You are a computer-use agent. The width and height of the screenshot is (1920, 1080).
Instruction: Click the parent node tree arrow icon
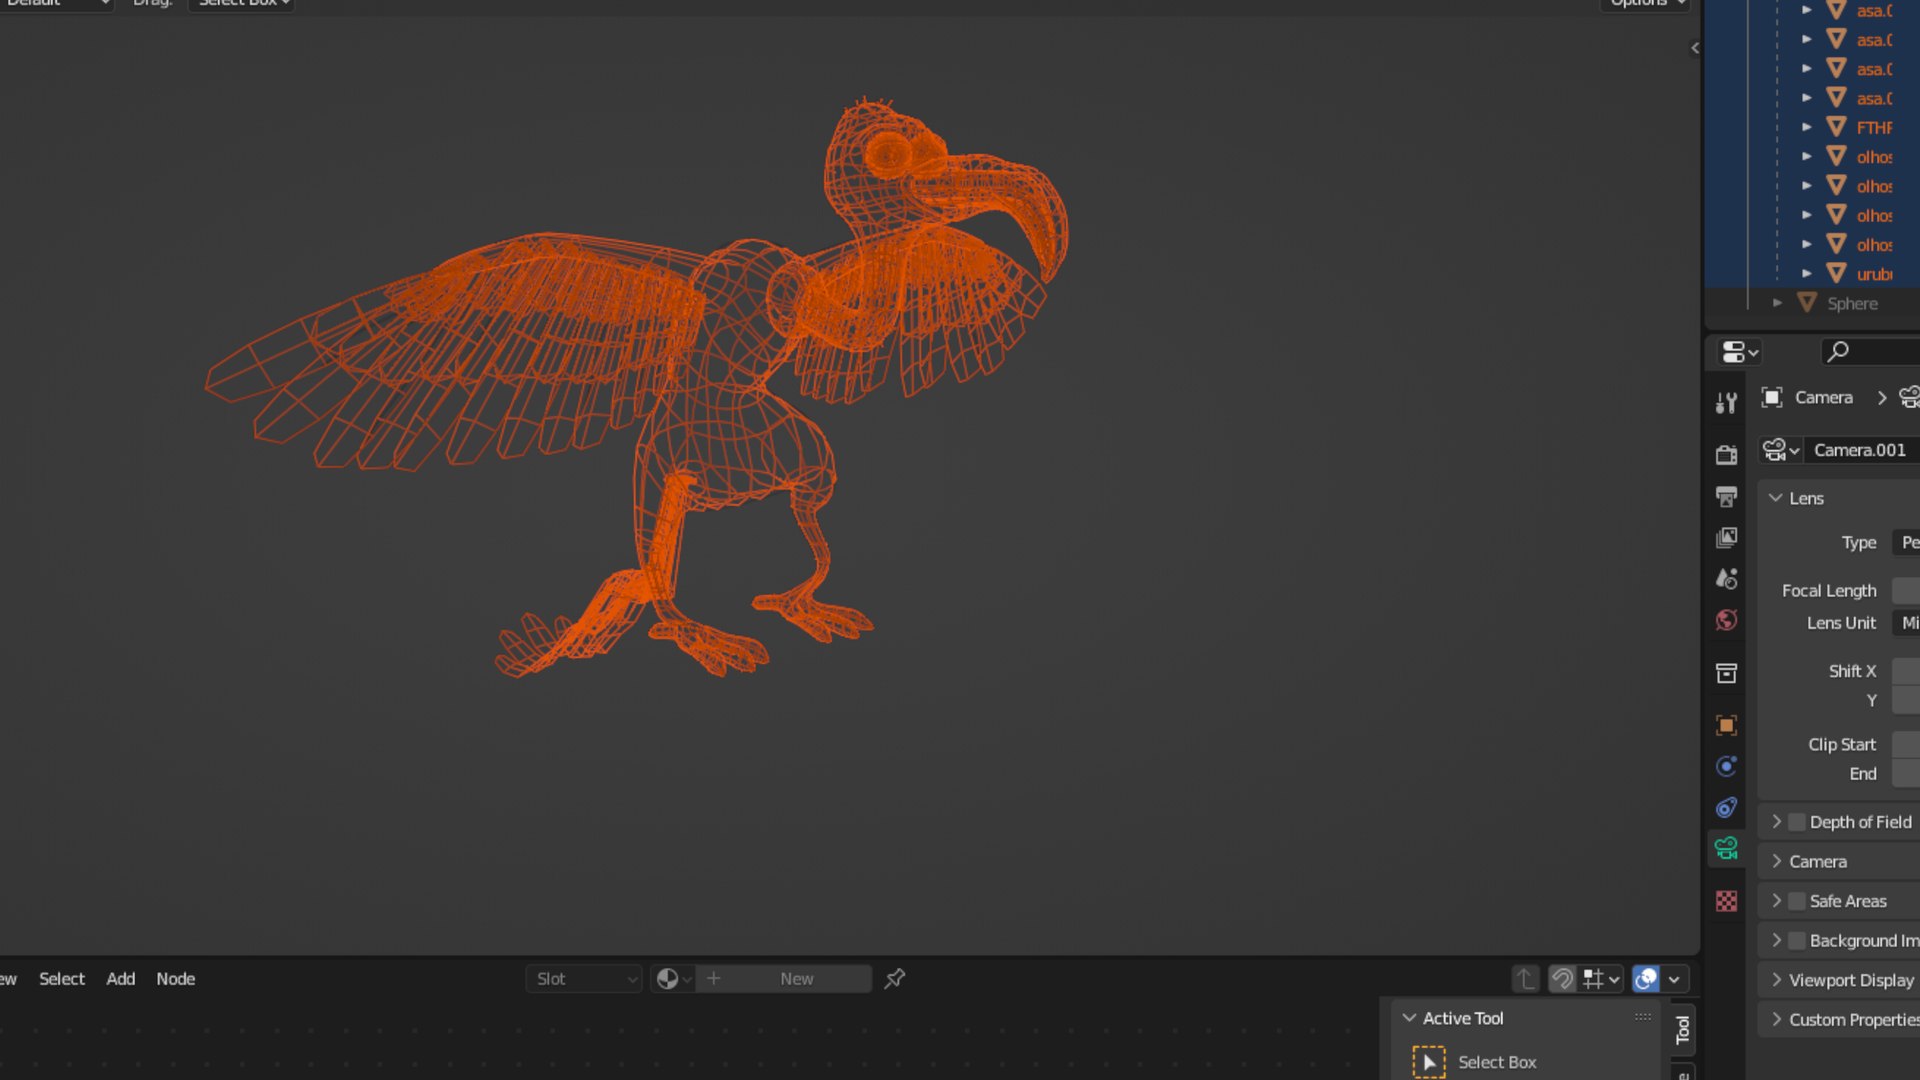coord(1524,979)
